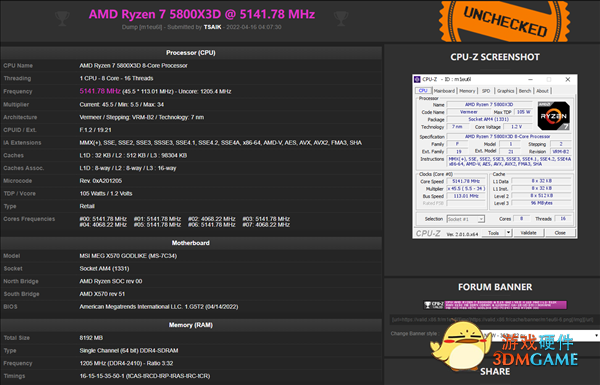This screenshot has width=600, height=385.
Task: Click the timings value '16-15-15-35-50-1'
Action: [145, 376]
